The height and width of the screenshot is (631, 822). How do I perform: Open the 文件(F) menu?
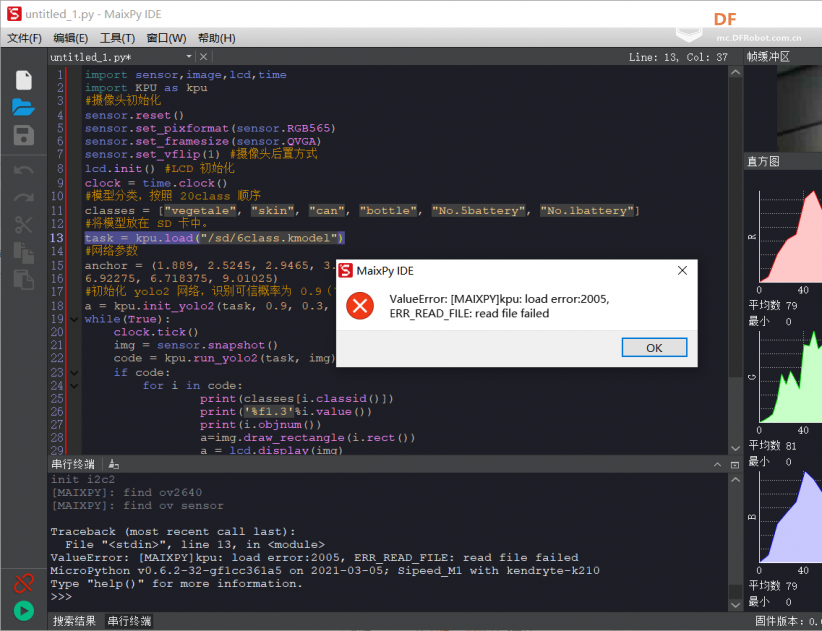(x=24, y=38)
